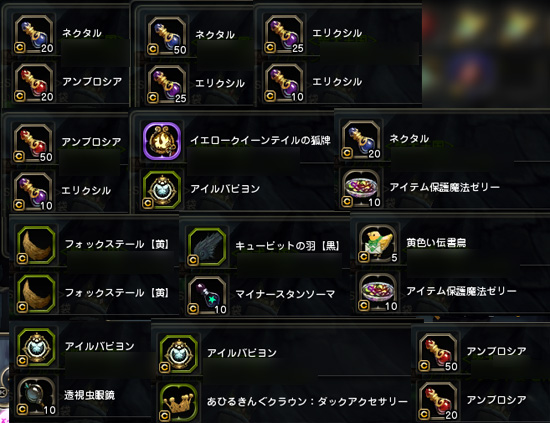Click the エリクシル 10 icon below アンブロシア 50
This screenshot has height=423, width=550.
pos(33,192)
